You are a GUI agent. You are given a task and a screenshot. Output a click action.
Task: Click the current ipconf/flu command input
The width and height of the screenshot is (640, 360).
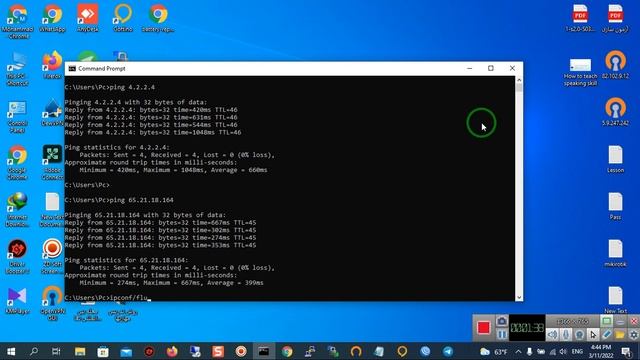108,298
